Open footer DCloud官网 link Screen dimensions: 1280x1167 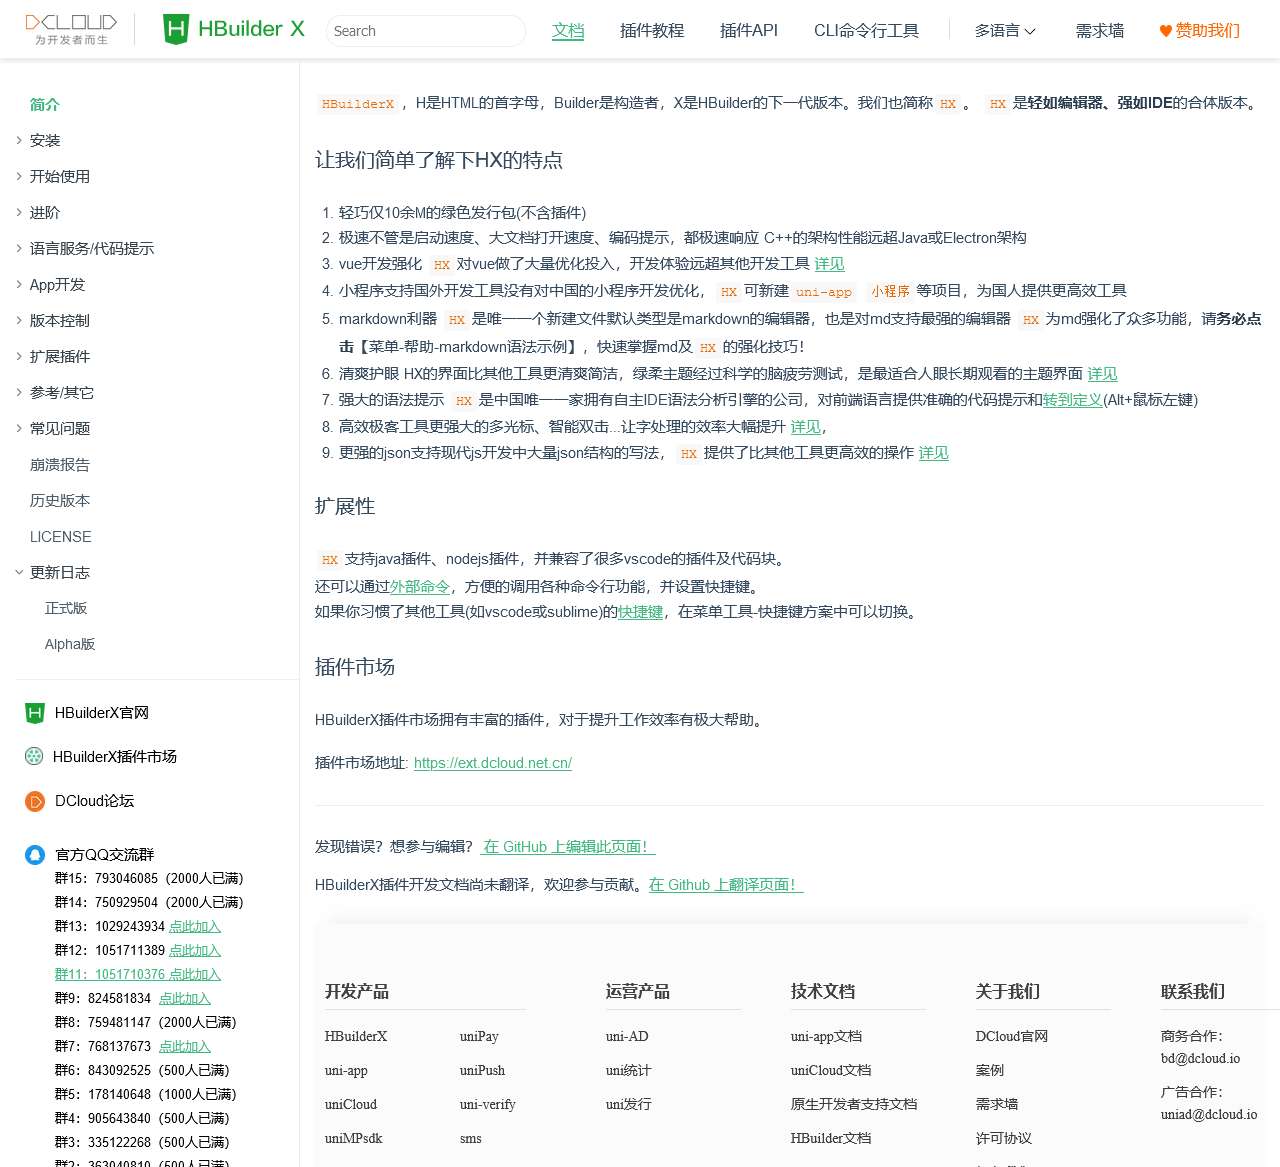coord(1012,1037)
